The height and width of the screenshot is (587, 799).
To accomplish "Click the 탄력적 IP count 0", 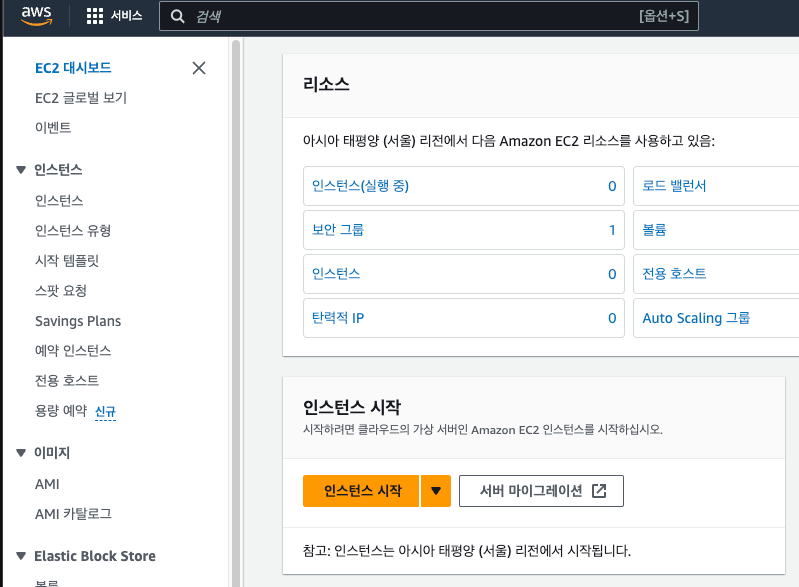I will [x=612, y=318].
